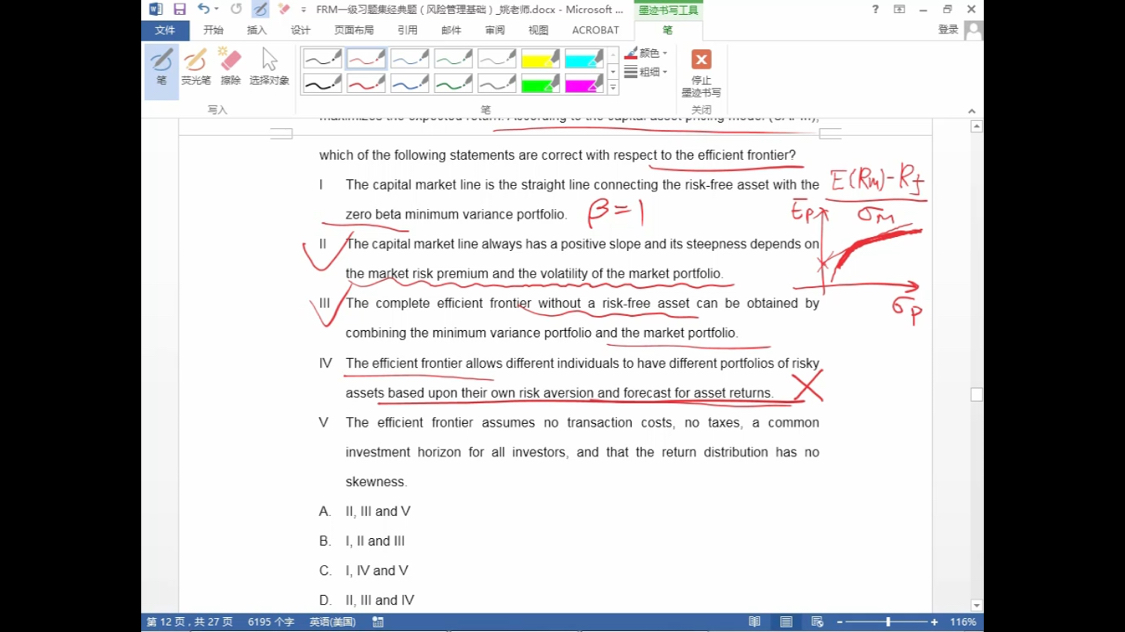This screenshot has width=1125, height=632.
Task: Switch to the 审阅 (Review) ribbon tab
Action: [x=495, y=30]
